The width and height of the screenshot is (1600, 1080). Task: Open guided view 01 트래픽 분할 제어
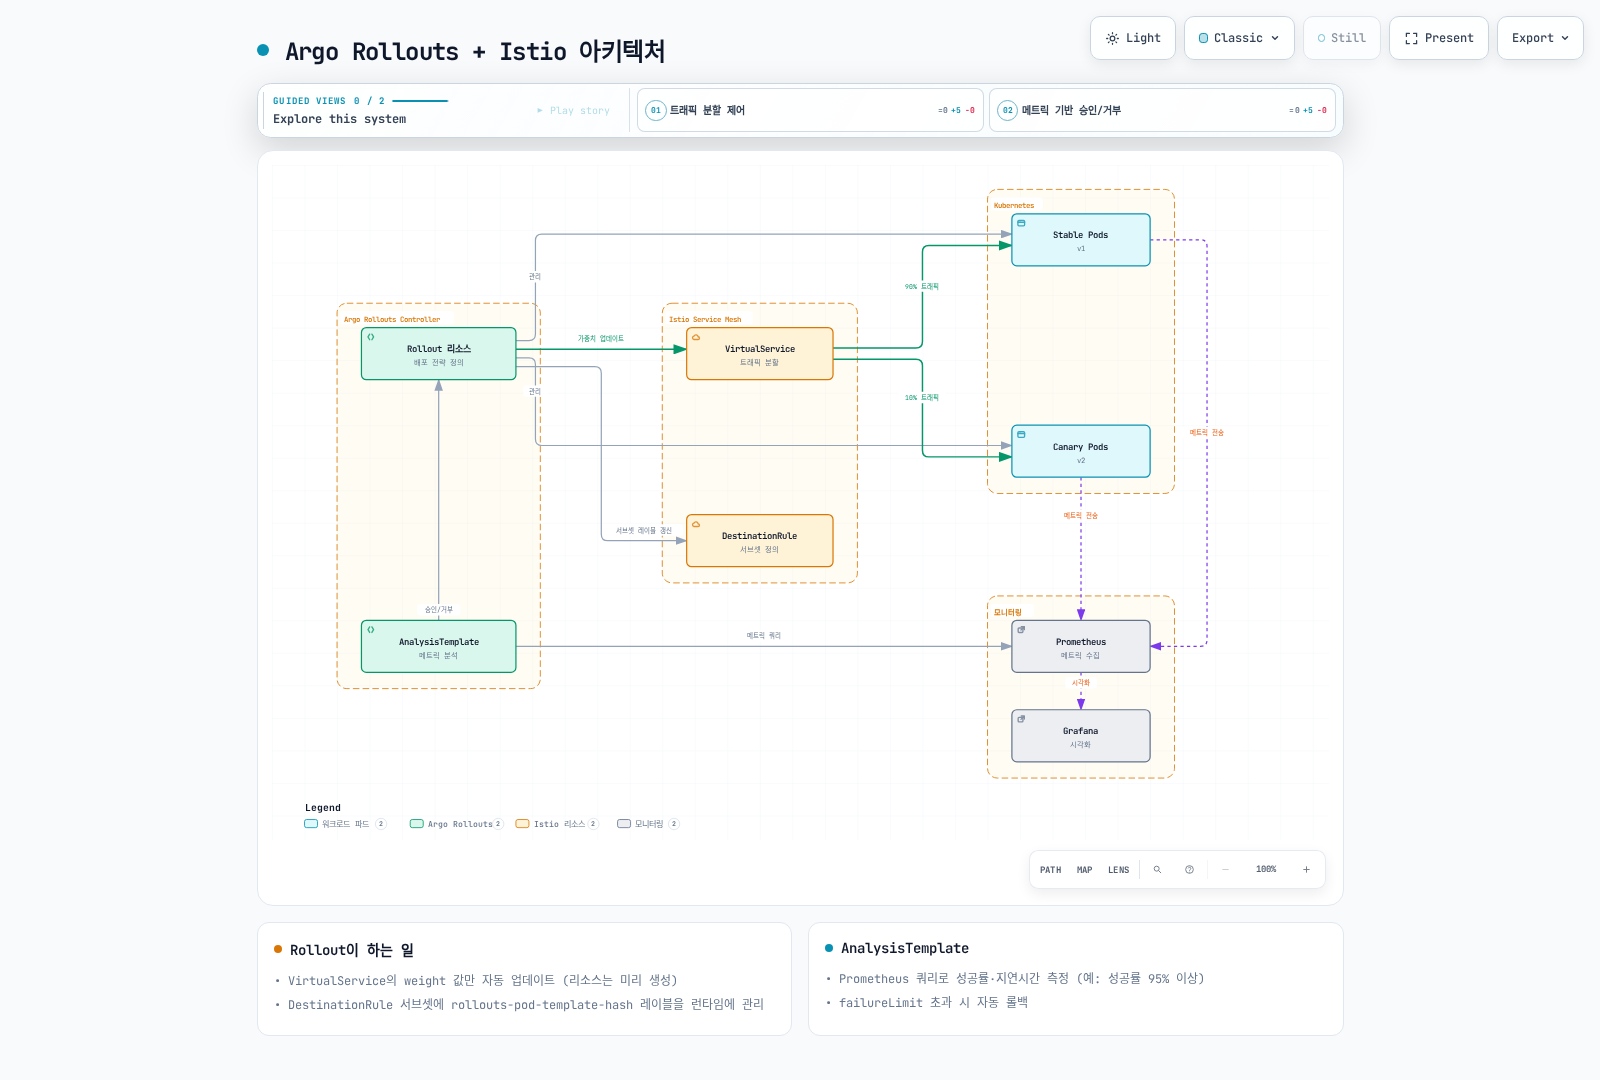click(x=810, y=110)
